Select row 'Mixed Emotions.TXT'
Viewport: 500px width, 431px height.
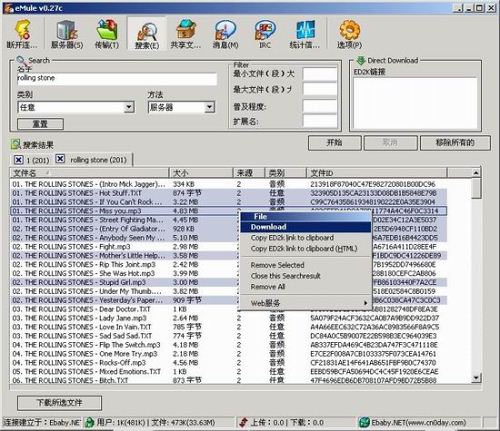pyautogui.click(x=229, y=371)
